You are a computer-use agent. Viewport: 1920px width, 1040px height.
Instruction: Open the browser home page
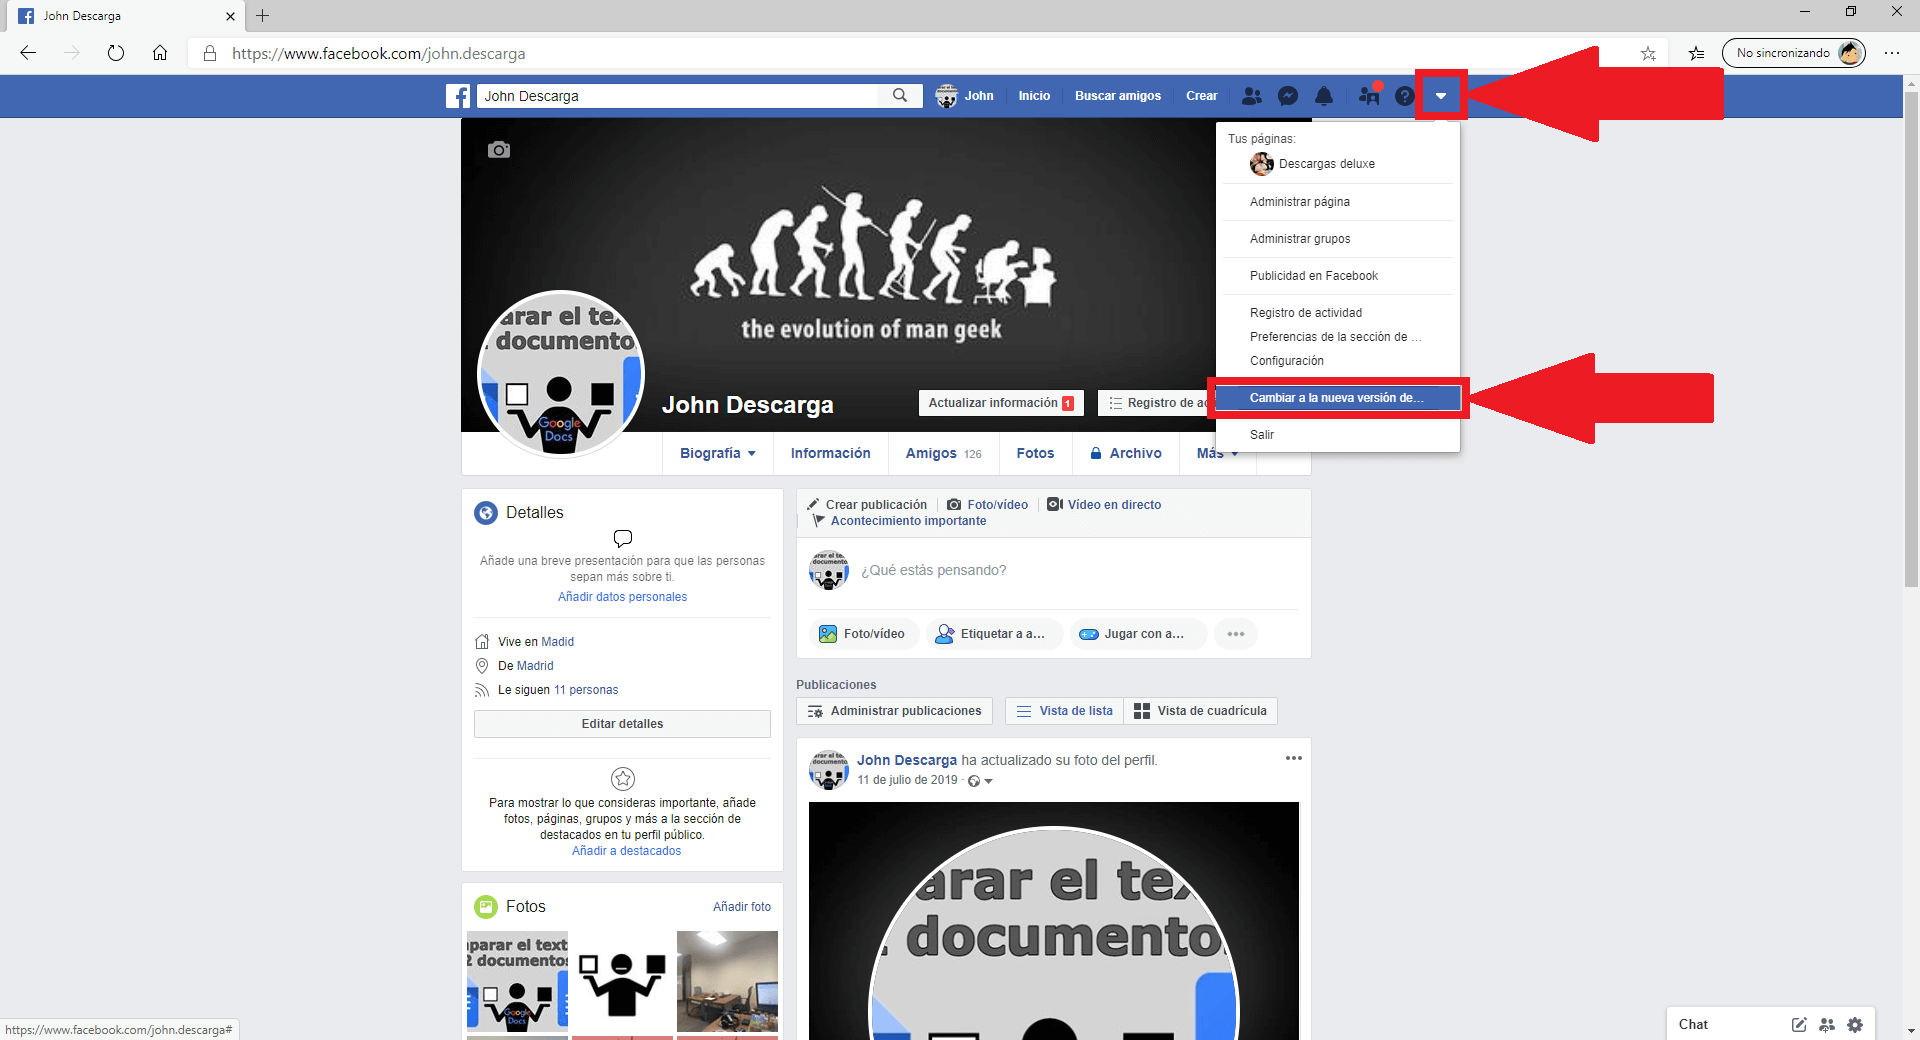point(160,53)
